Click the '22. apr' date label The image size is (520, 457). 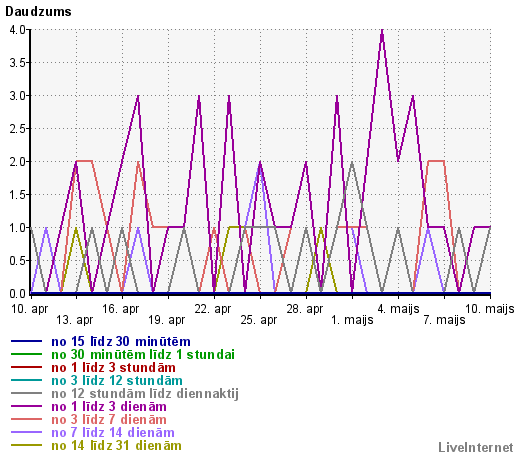pyautogui.click(x=213, y=309)
